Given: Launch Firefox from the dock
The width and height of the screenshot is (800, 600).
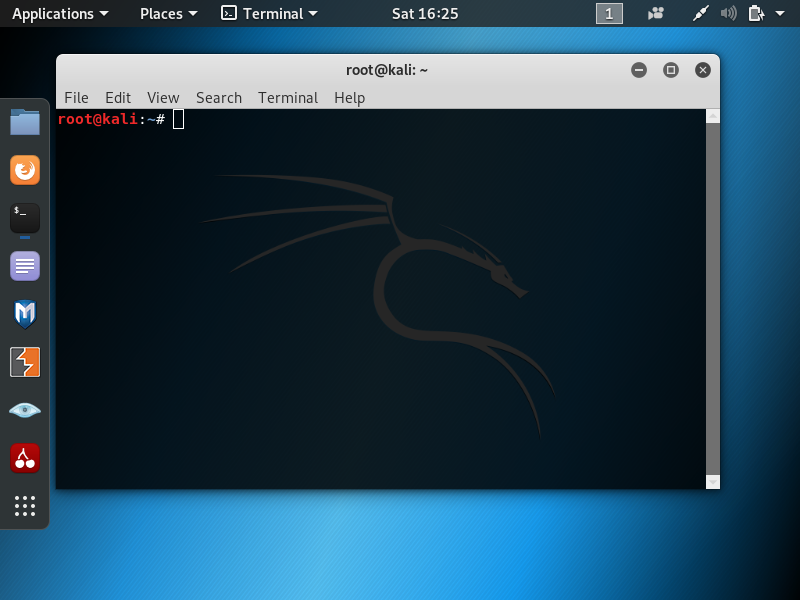Looking at the screenshot, I should pyautogui.click(x=24, y=170).
